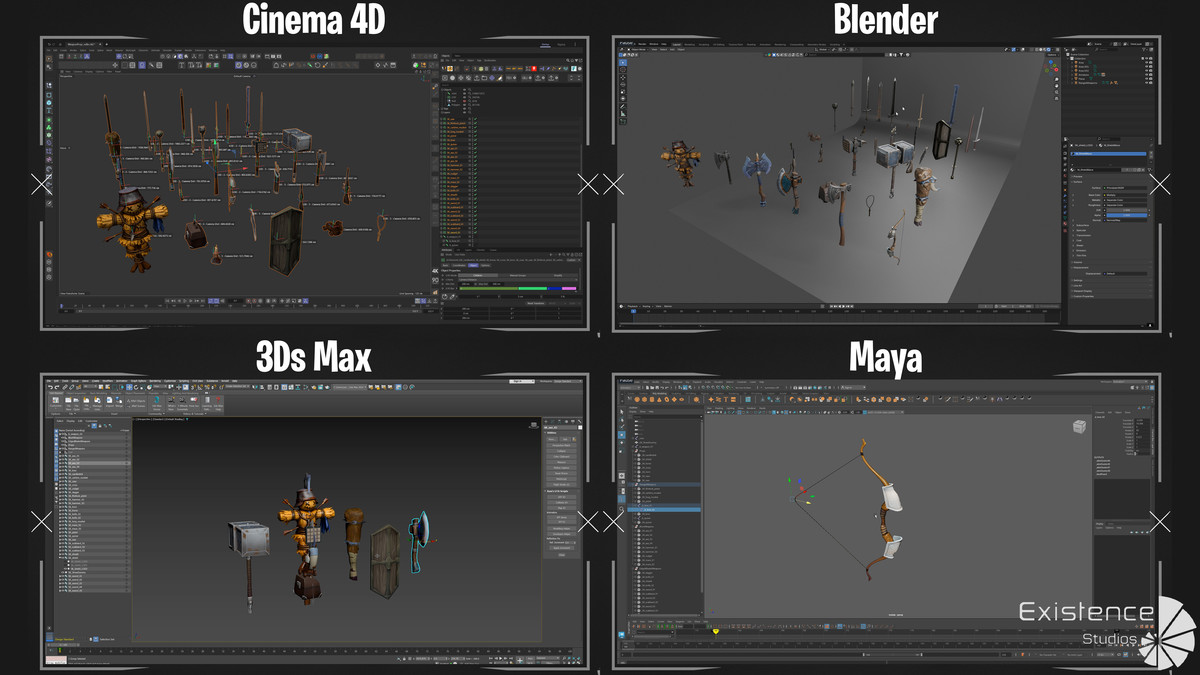Choose Lasso select tool in Maya toolbox
Viewport: 1200px width, 675px height.
[x=622, y=420]
